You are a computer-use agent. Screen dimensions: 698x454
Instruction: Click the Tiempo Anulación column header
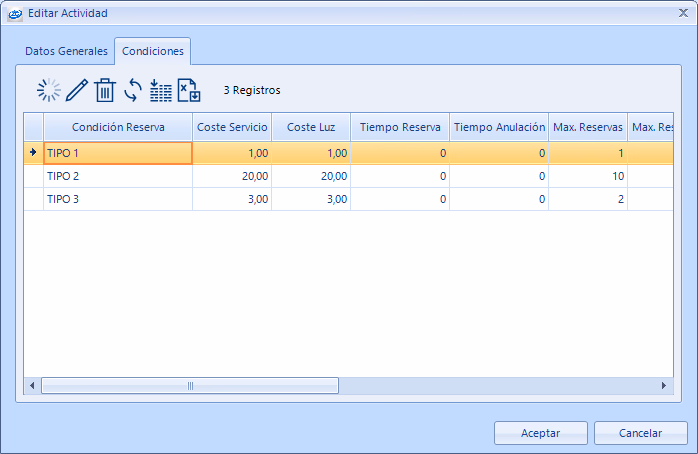(x=499, y=127)
